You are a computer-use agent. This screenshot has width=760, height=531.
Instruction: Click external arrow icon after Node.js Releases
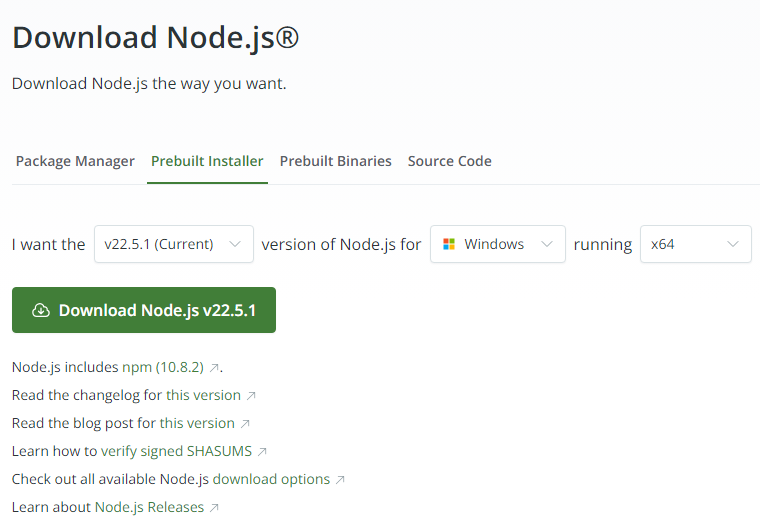214,507
